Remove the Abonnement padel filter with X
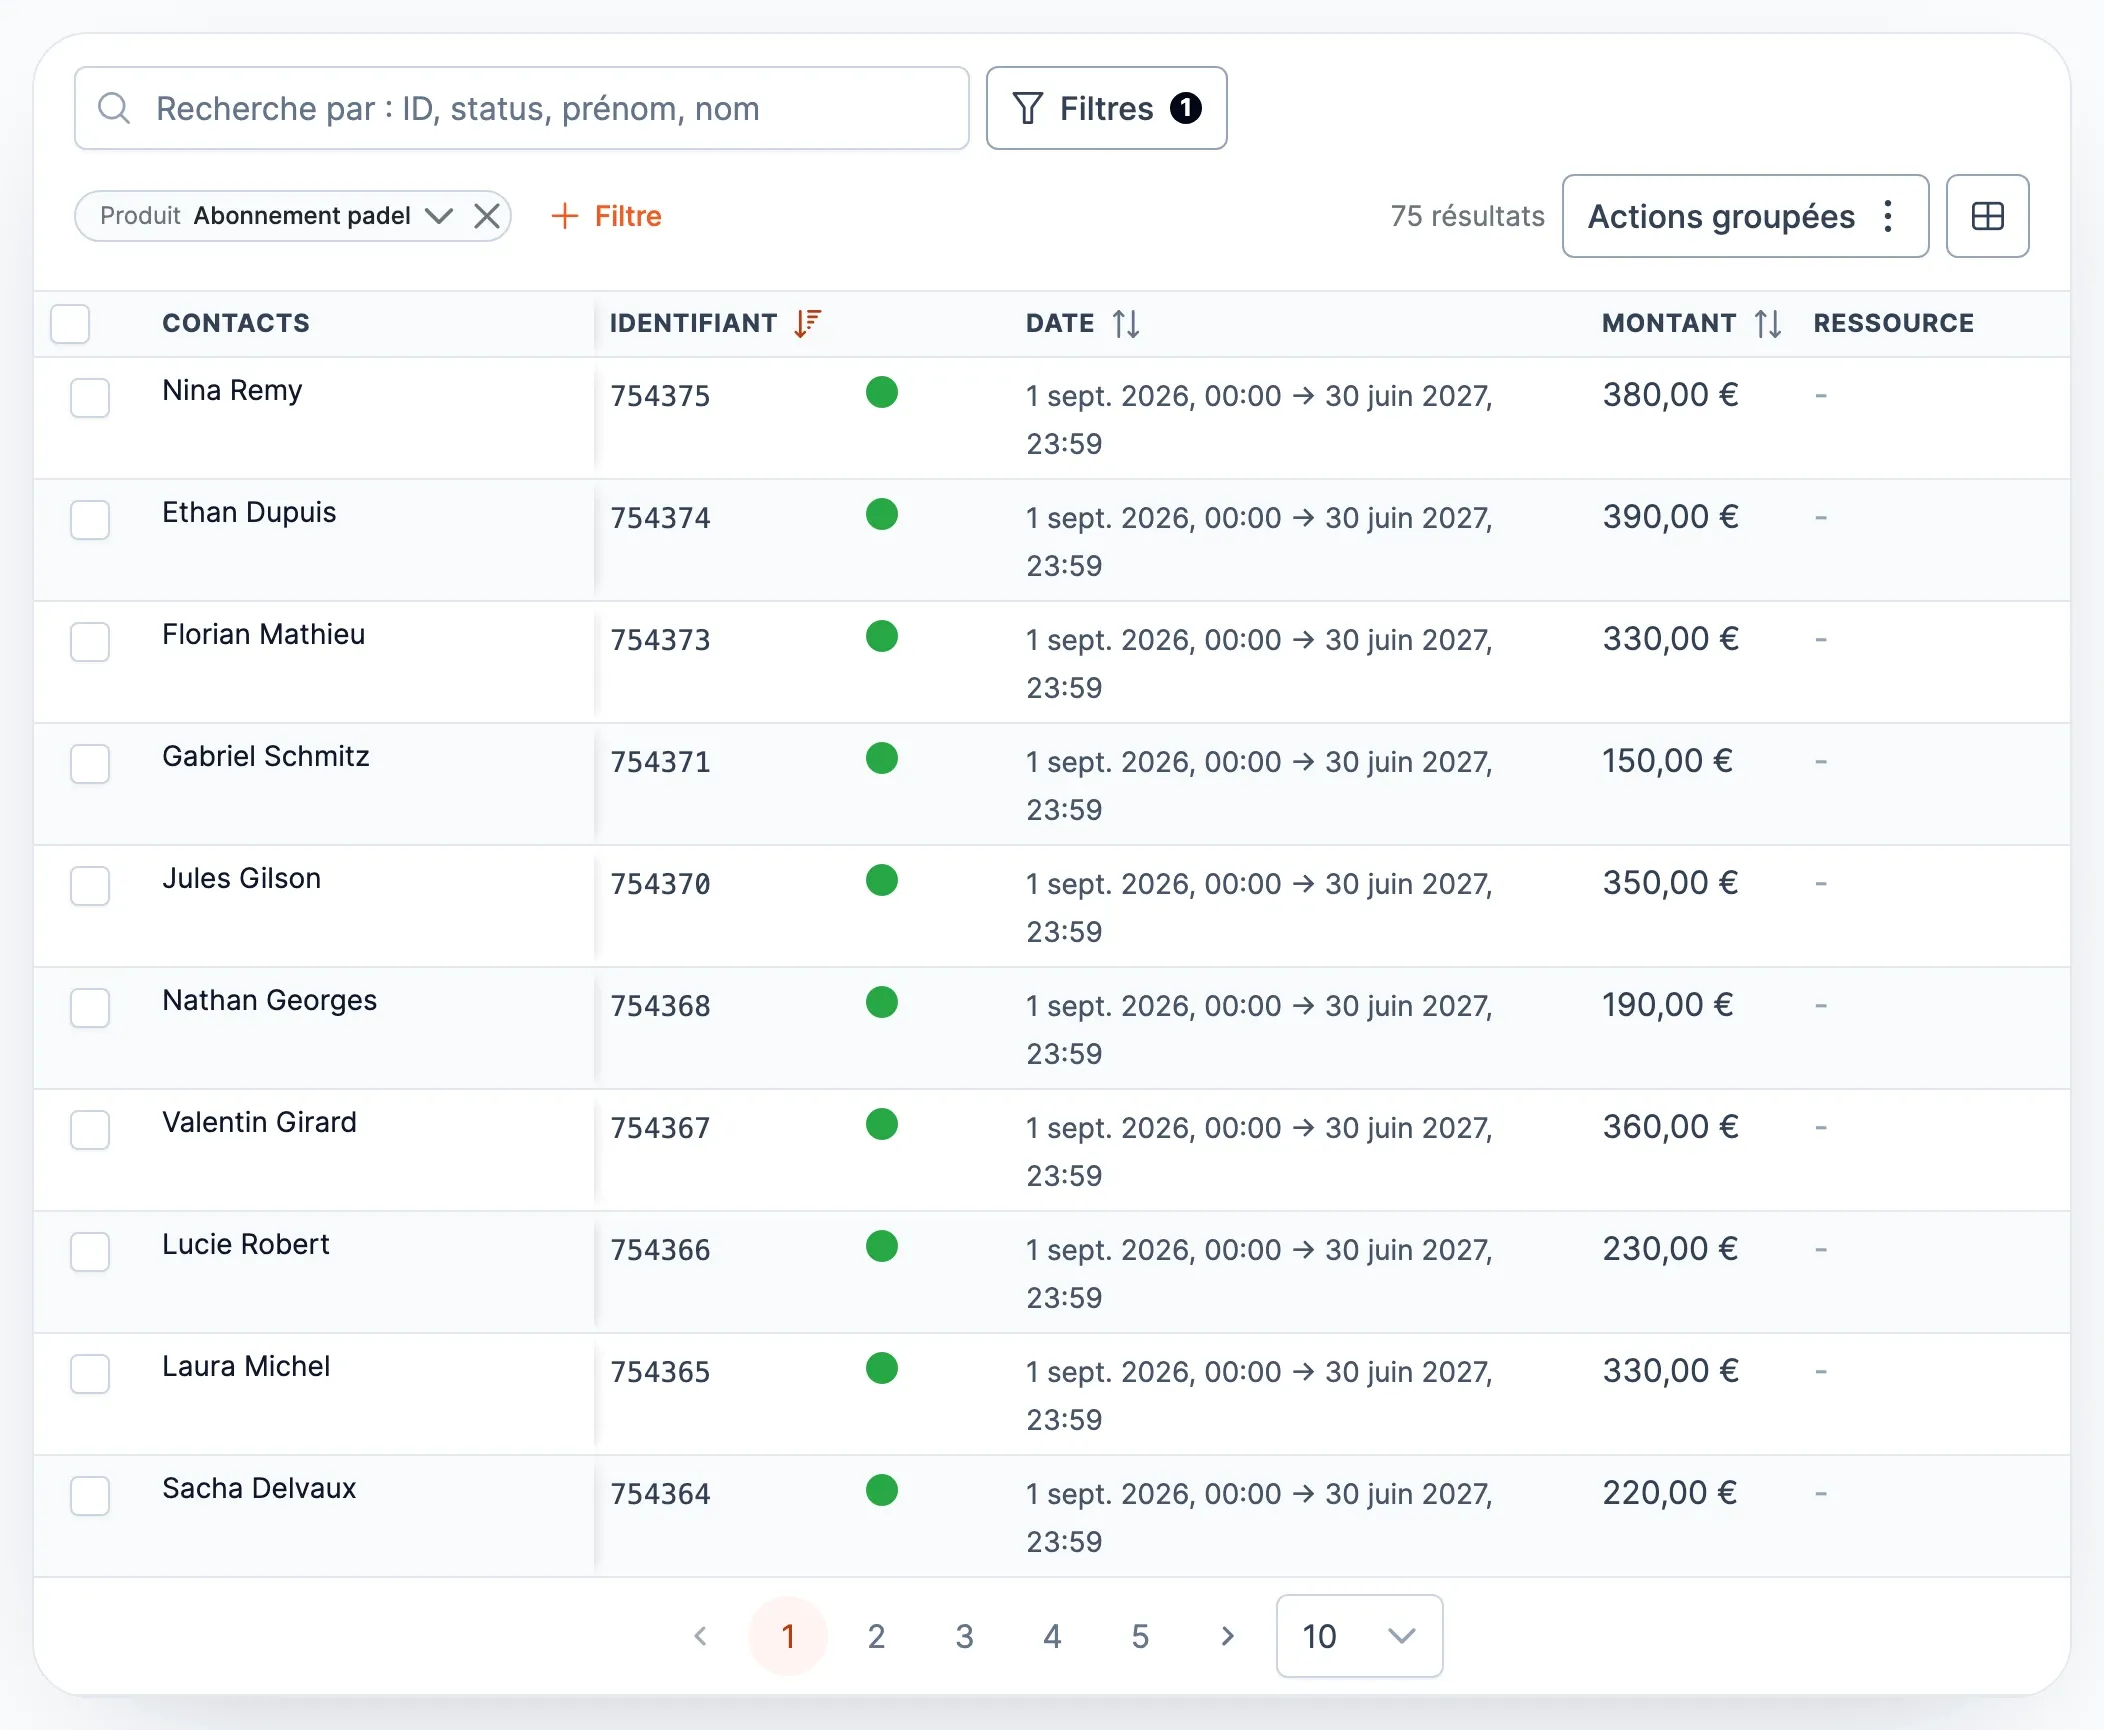Screen dimensions: 2104x1730 (x=487, y=216)
